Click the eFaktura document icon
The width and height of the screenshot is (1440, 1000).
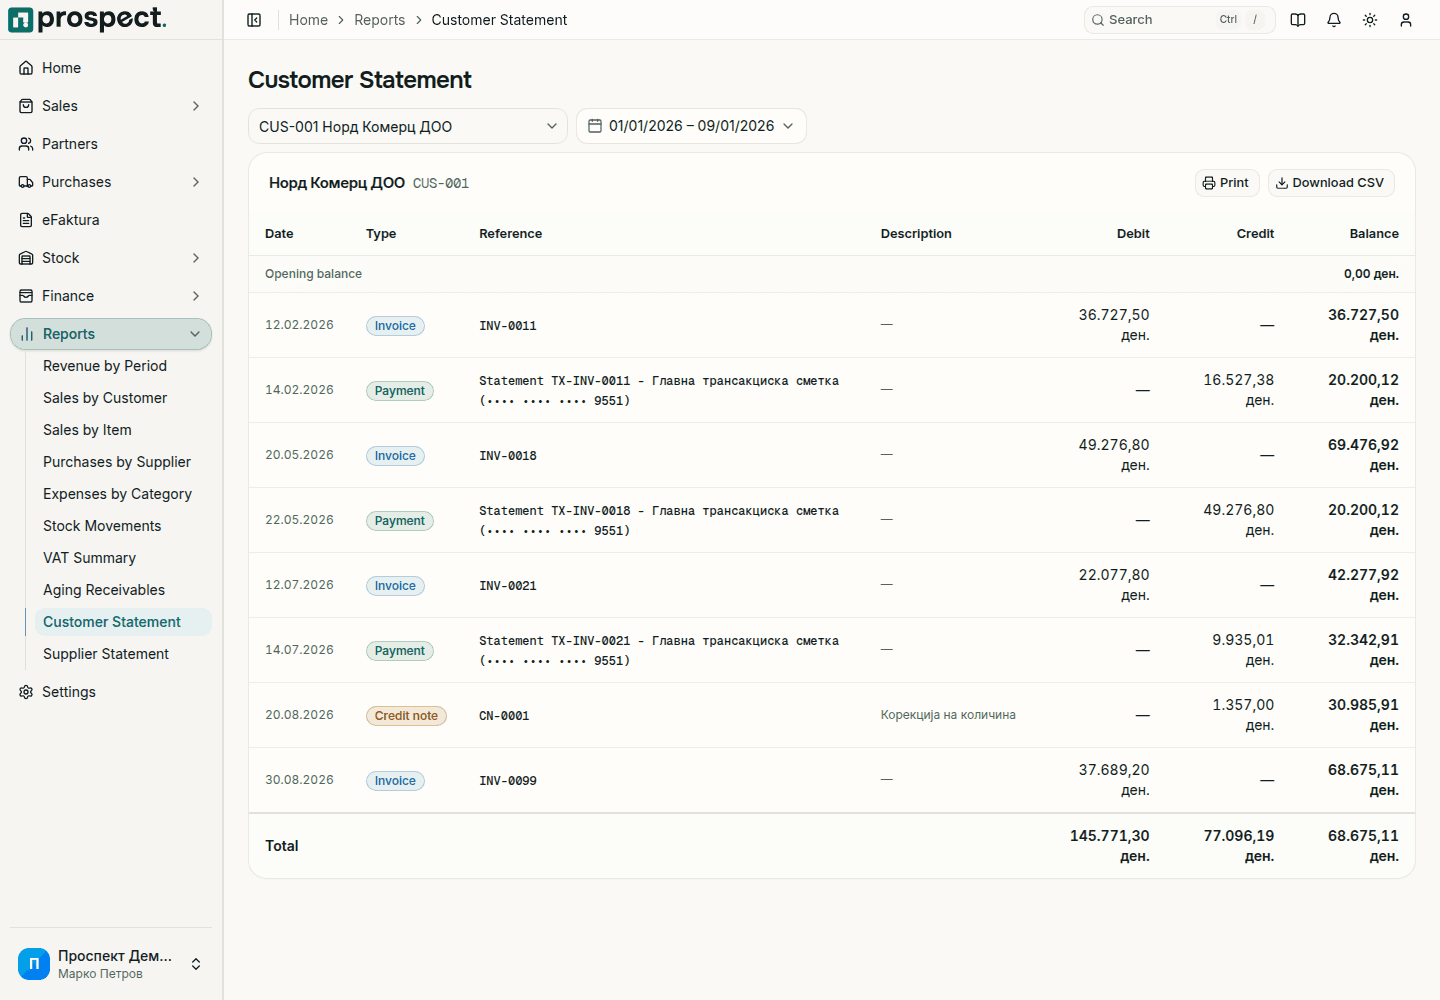pos(26,220)
